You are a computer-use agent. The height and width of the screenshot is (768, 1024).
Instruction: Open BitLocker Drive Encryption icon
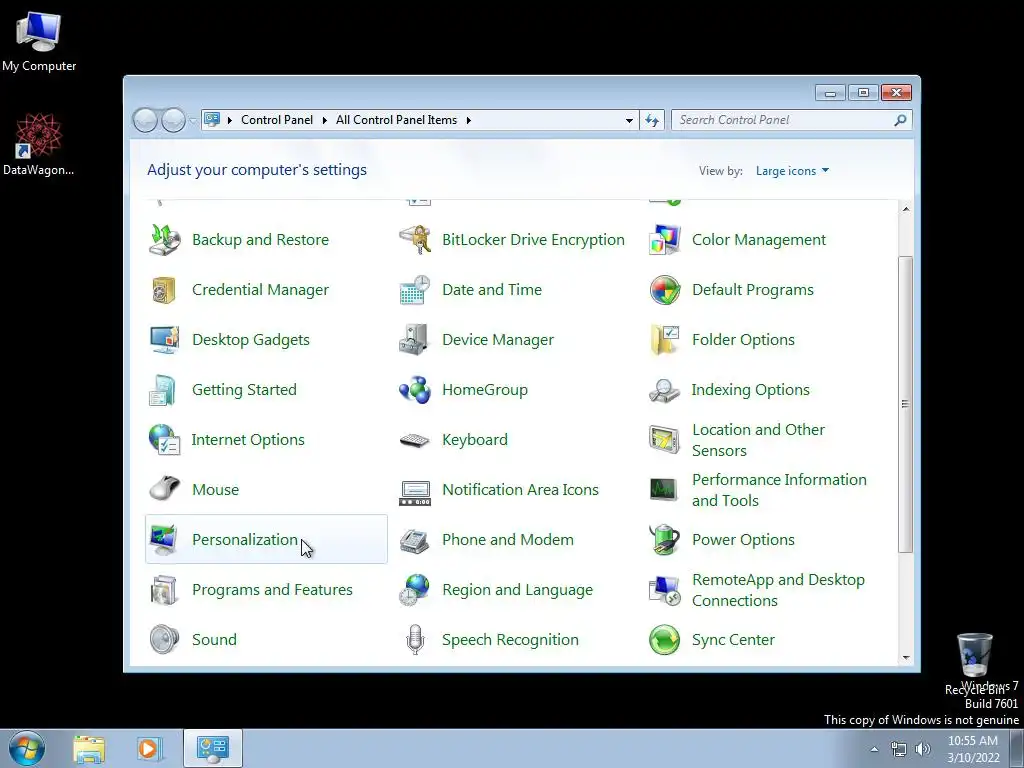coord(415,240)
